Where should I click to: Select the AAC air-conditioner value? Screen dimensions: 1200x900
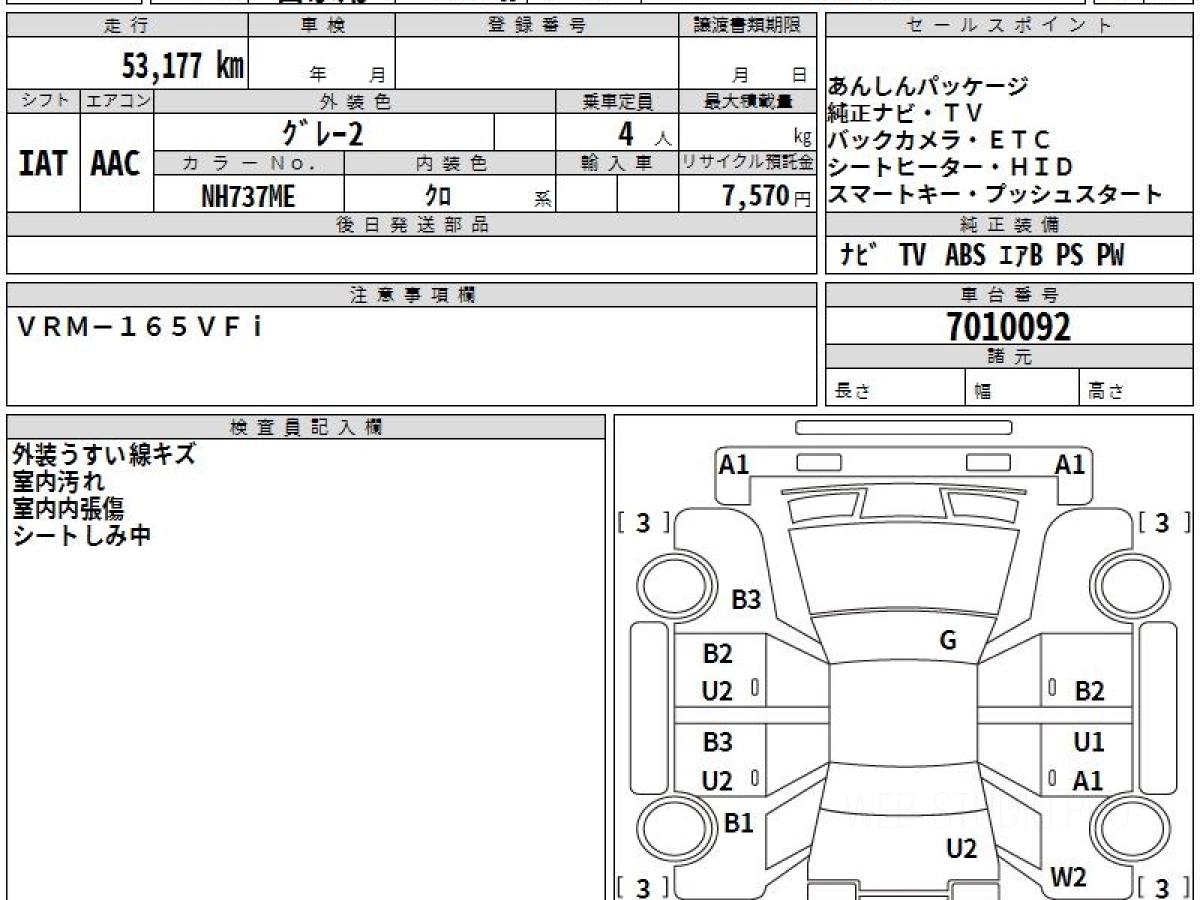116,165
